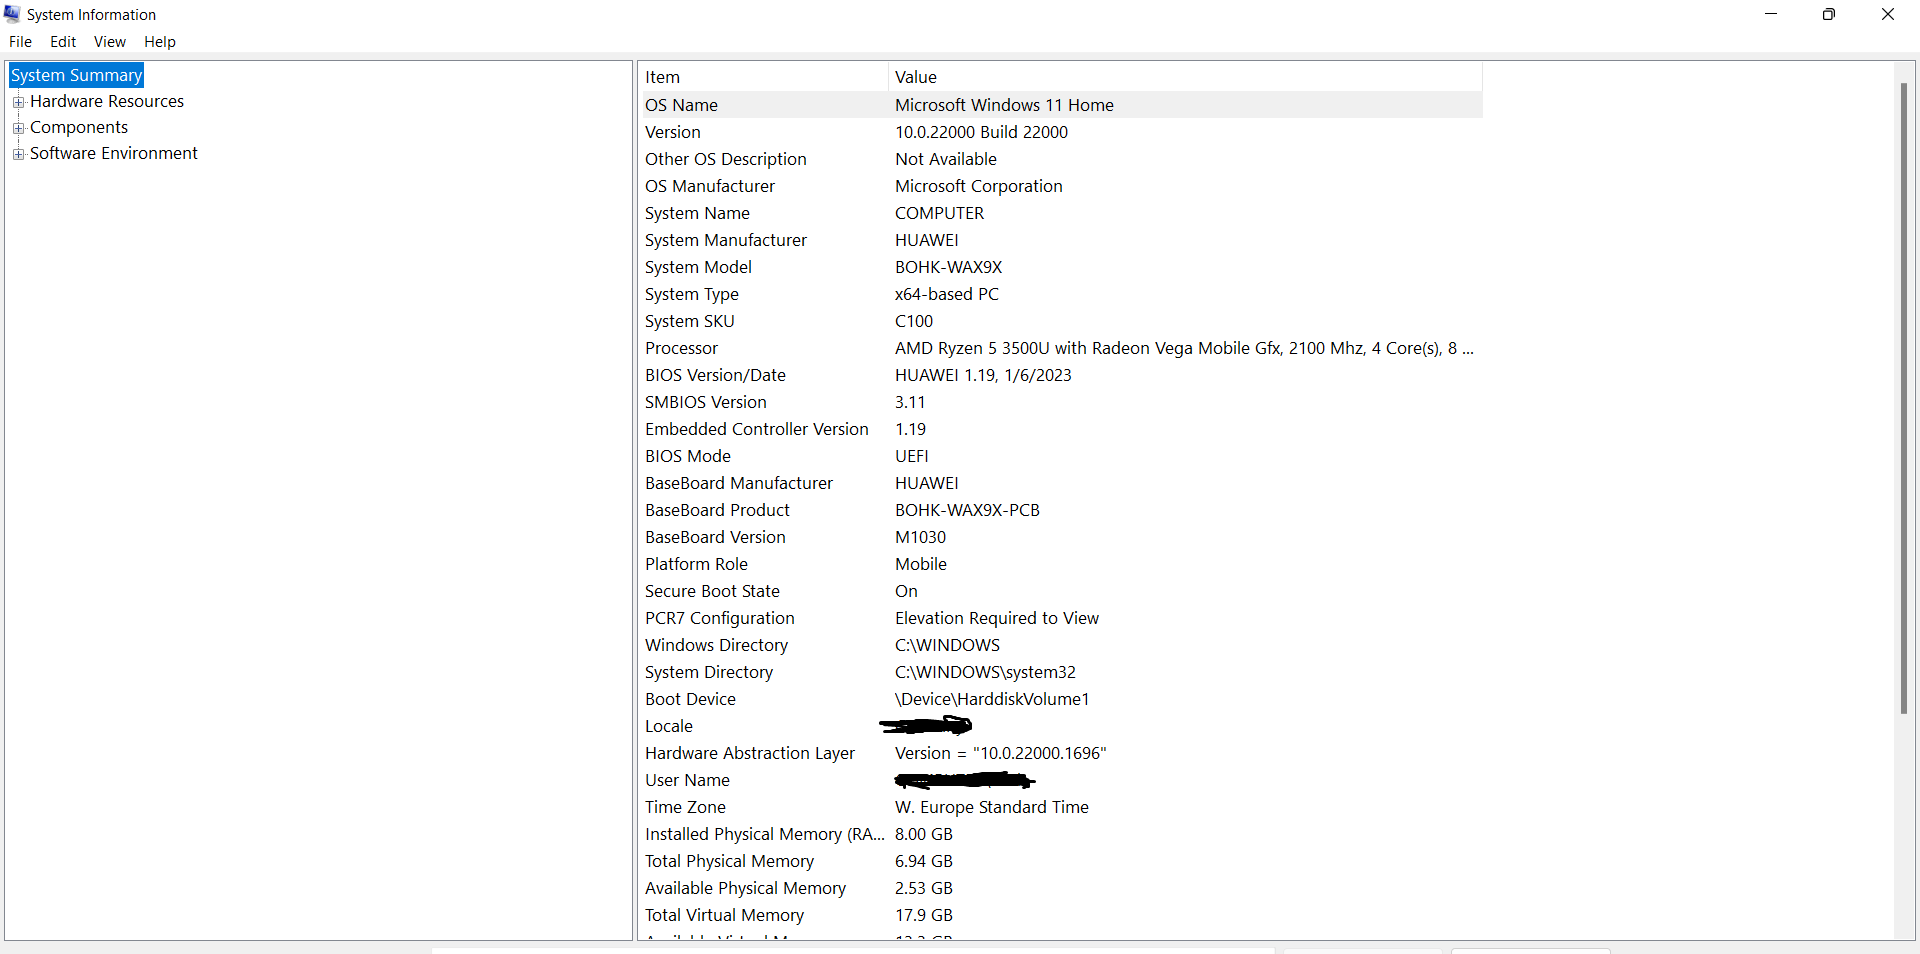Expand the Hardware Resources tree node
Viewport: 1920px width, 954px height.
[19, 101]
